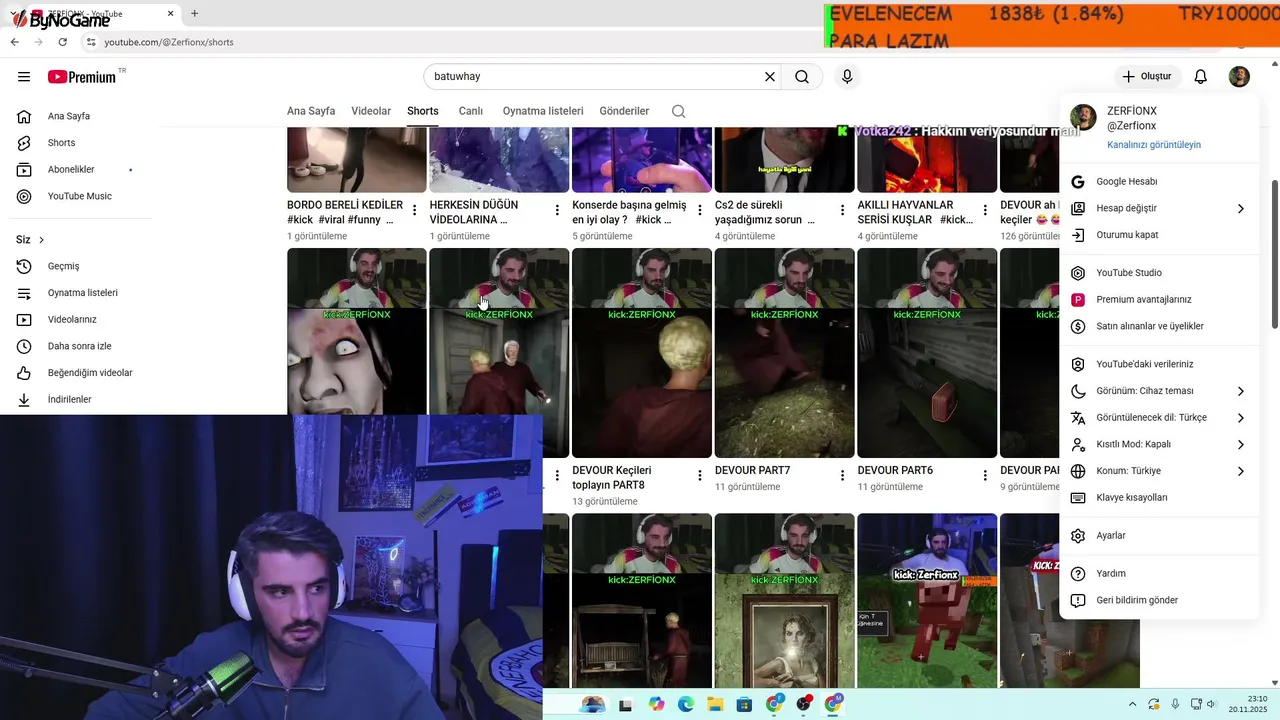Open options for AKILLI HAYVANLAR short
This screenshot has width=1280, height=720.
pyautogui.click(x=985, y=210)
